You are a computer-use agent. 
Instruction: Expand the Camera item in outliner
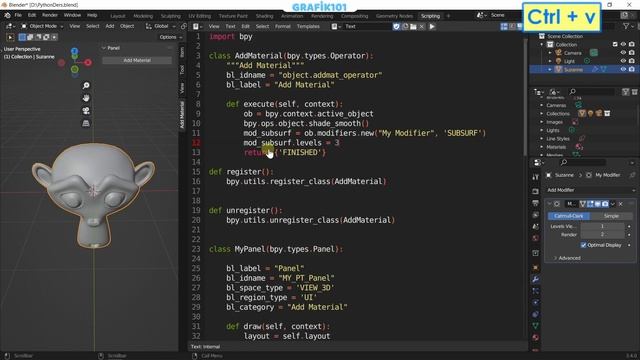click(550, 53)
